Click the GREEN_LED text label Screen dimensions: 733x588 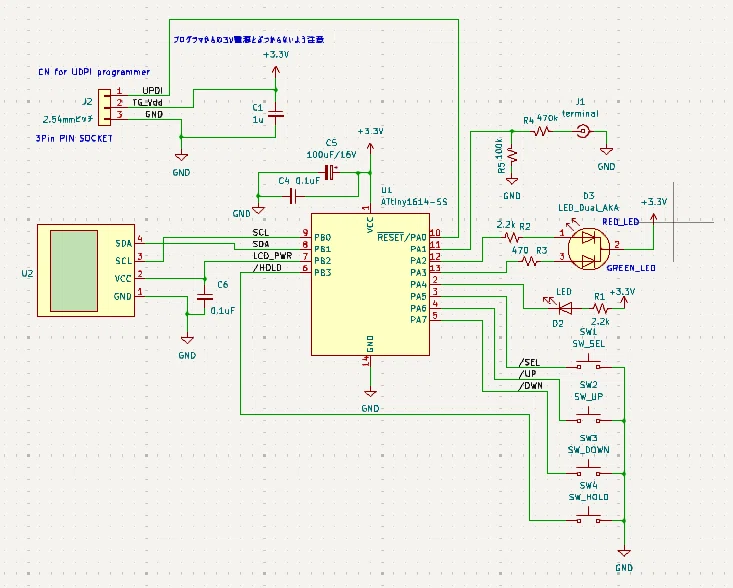tap(631, 268)
